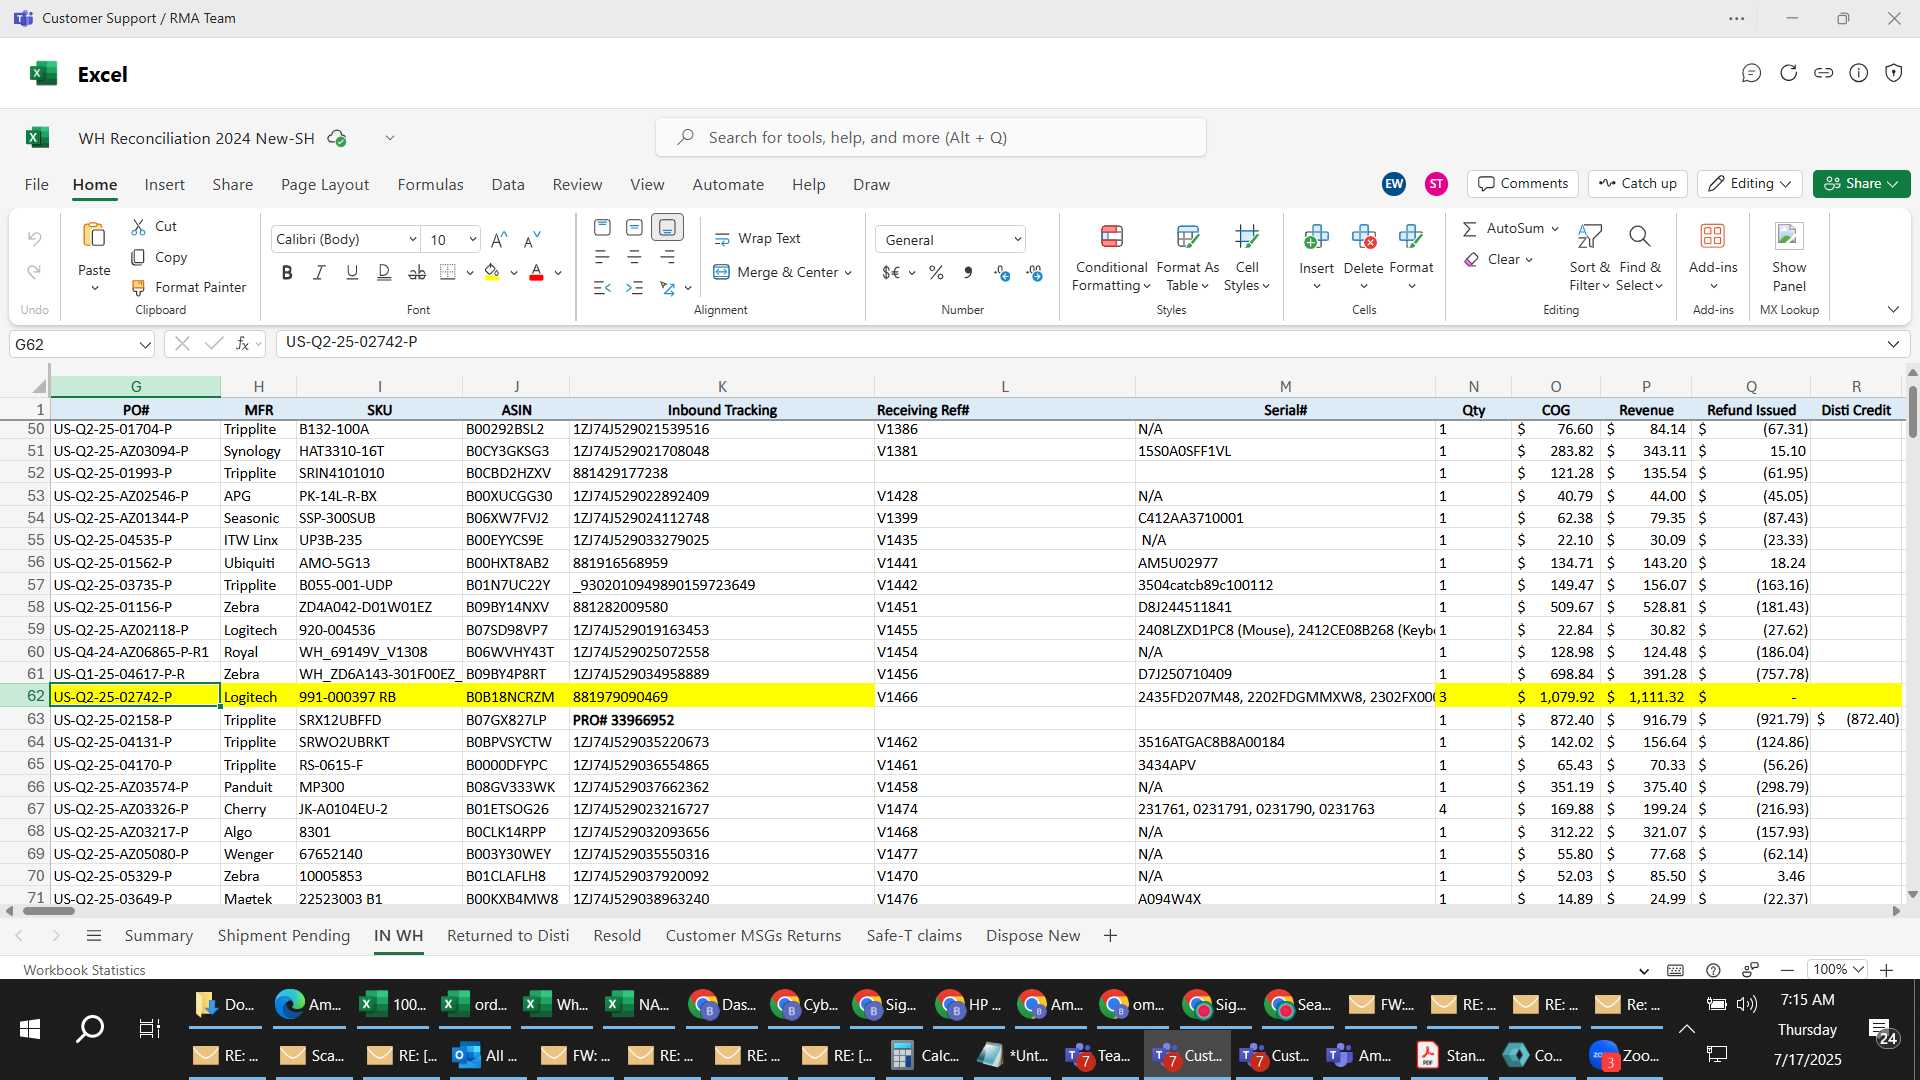Viewport: 1920px width, 1080px height.
Task: Open the fill color dropdown arrow
Action: [514, 273]
